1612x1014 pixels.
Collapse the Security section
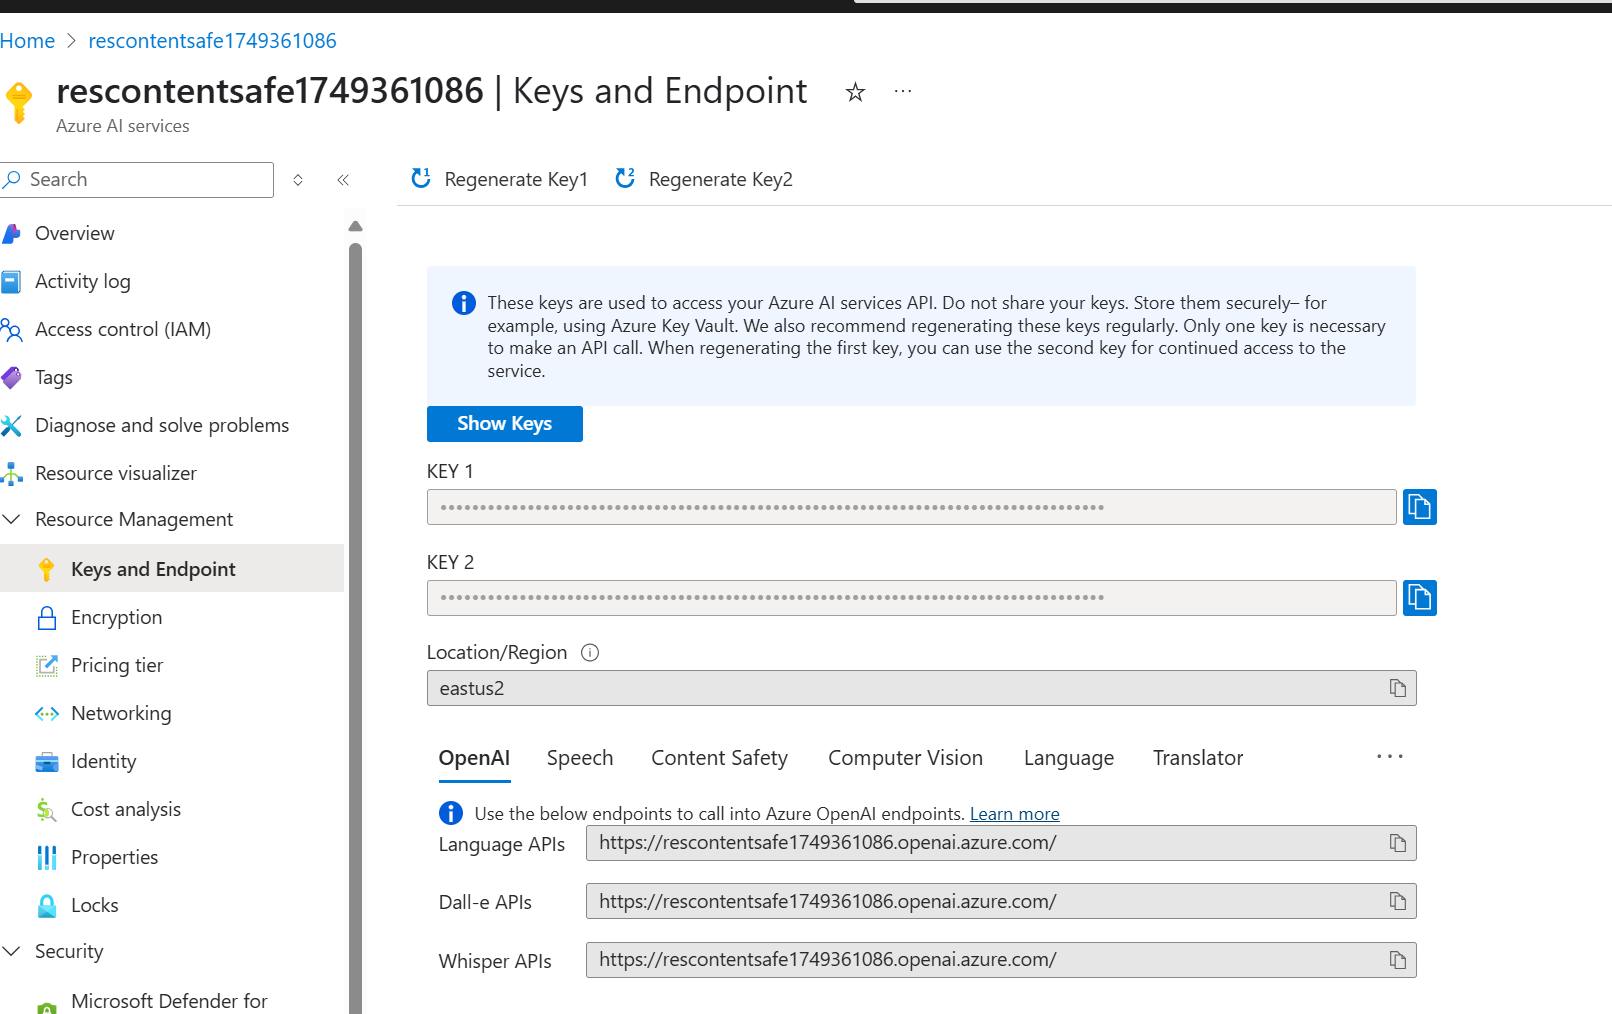coord(13,951)
